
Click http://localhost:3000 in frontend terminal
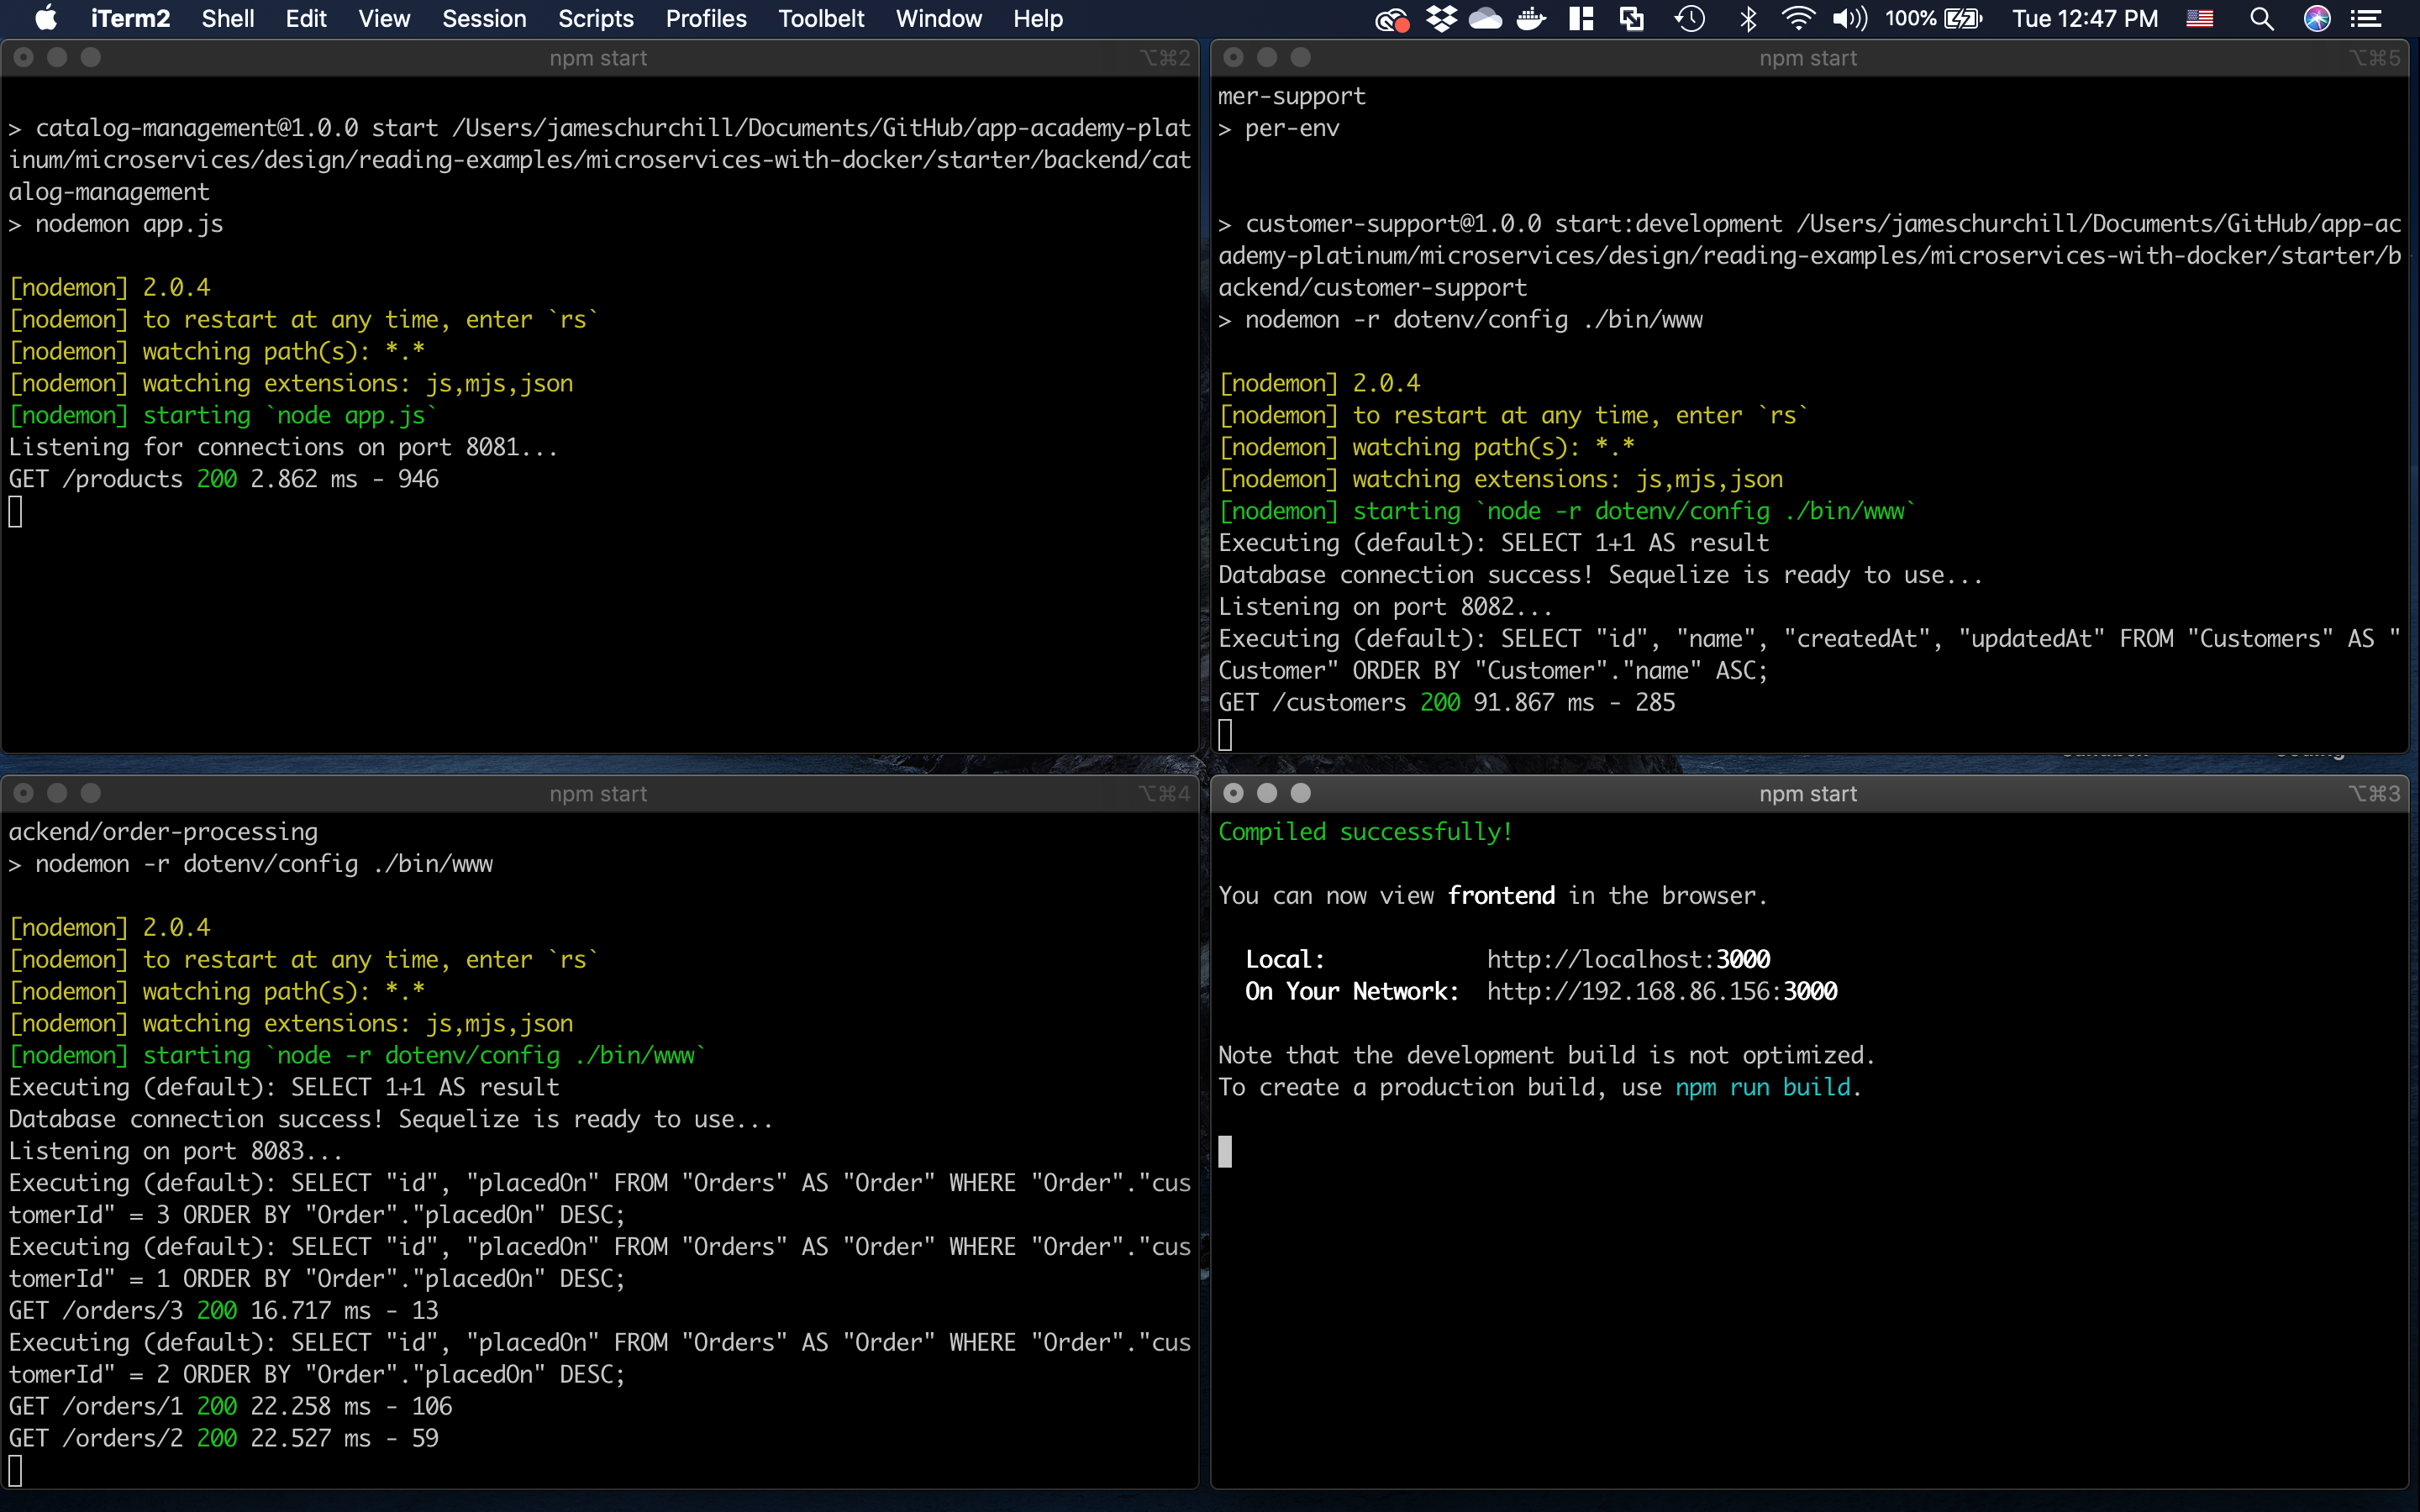(x=1628, y=959)
